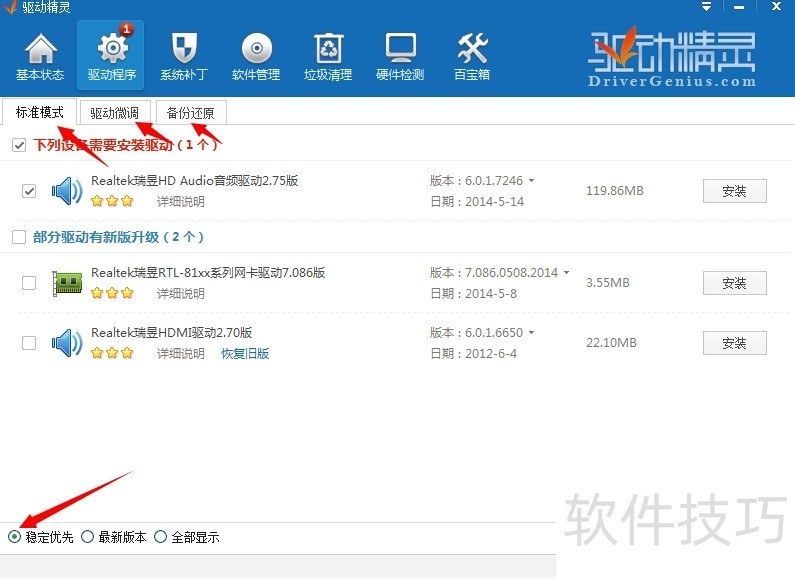
Task: Expand version dropdown for 7.086.0508.2014
Action: (566, 273)
